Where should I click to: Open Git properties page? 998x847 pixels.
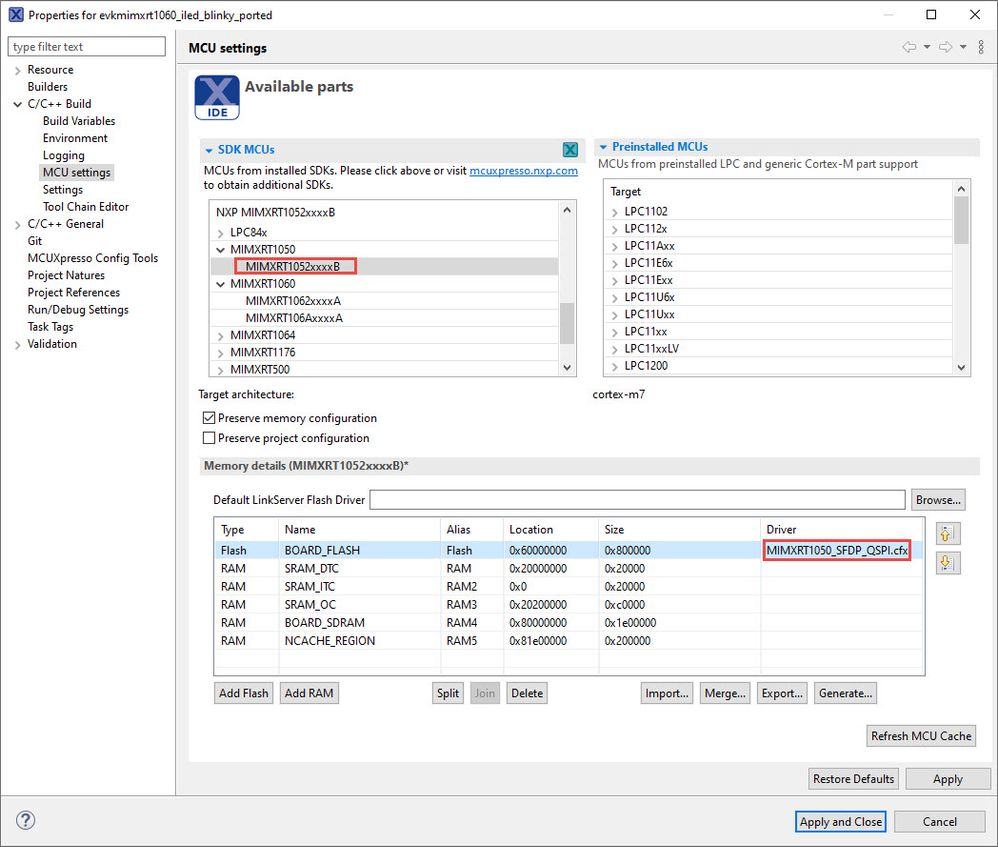34,241
